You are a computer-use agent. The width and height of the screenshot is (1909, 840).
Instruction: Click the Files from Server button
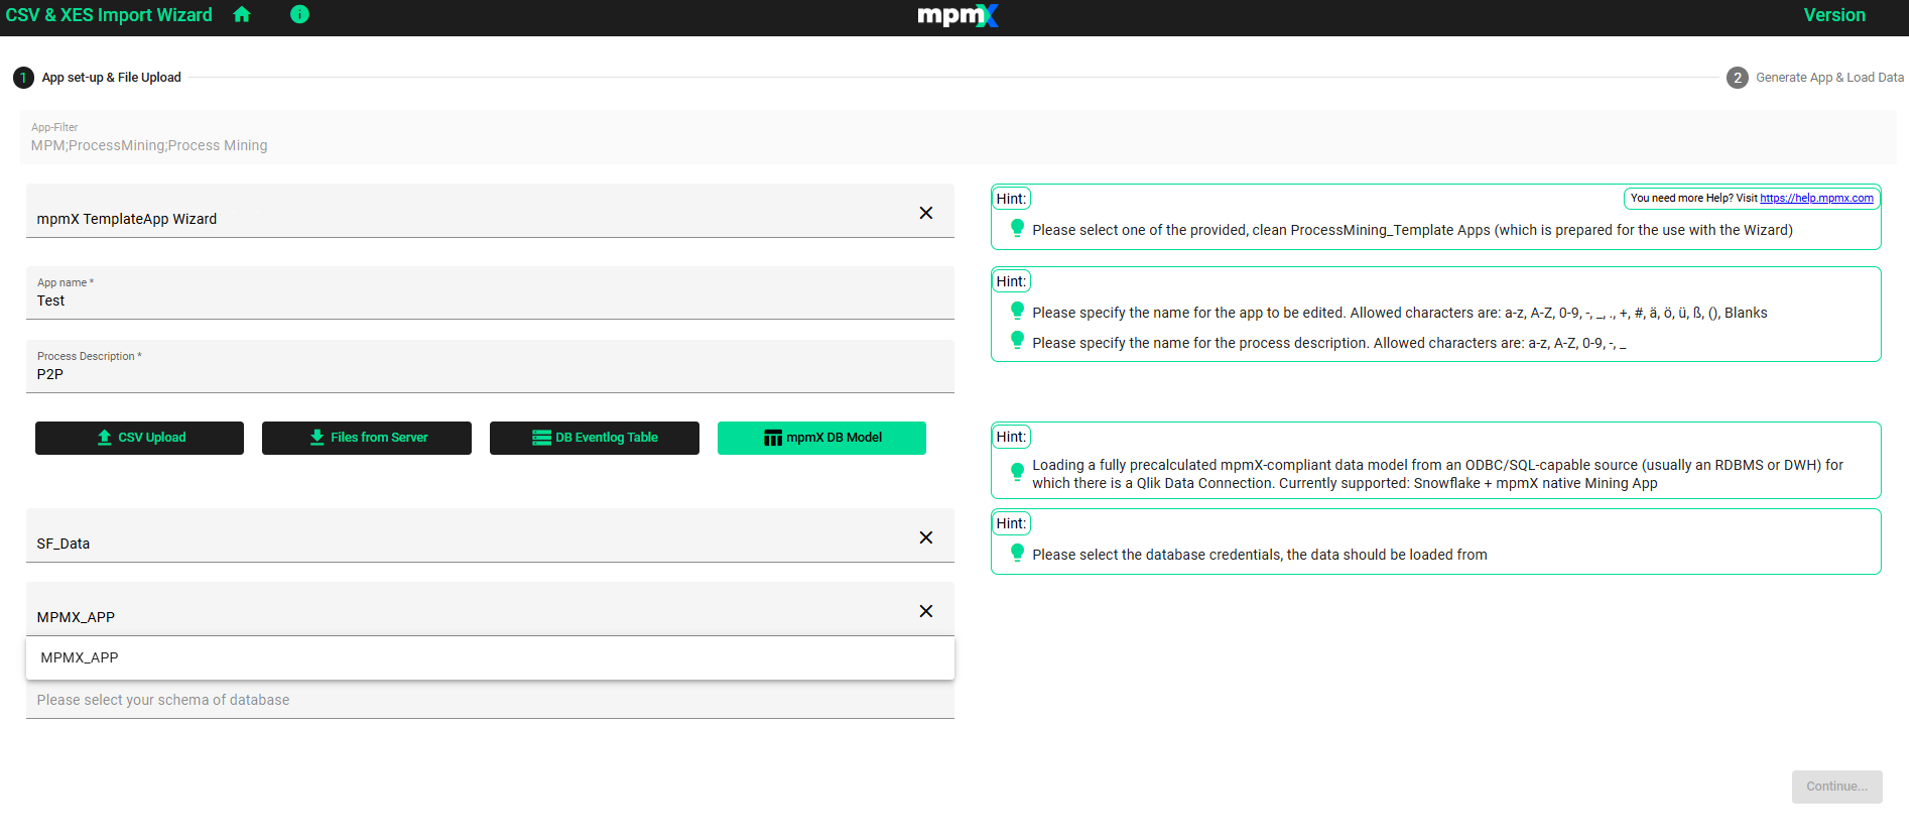pos(367,438)
